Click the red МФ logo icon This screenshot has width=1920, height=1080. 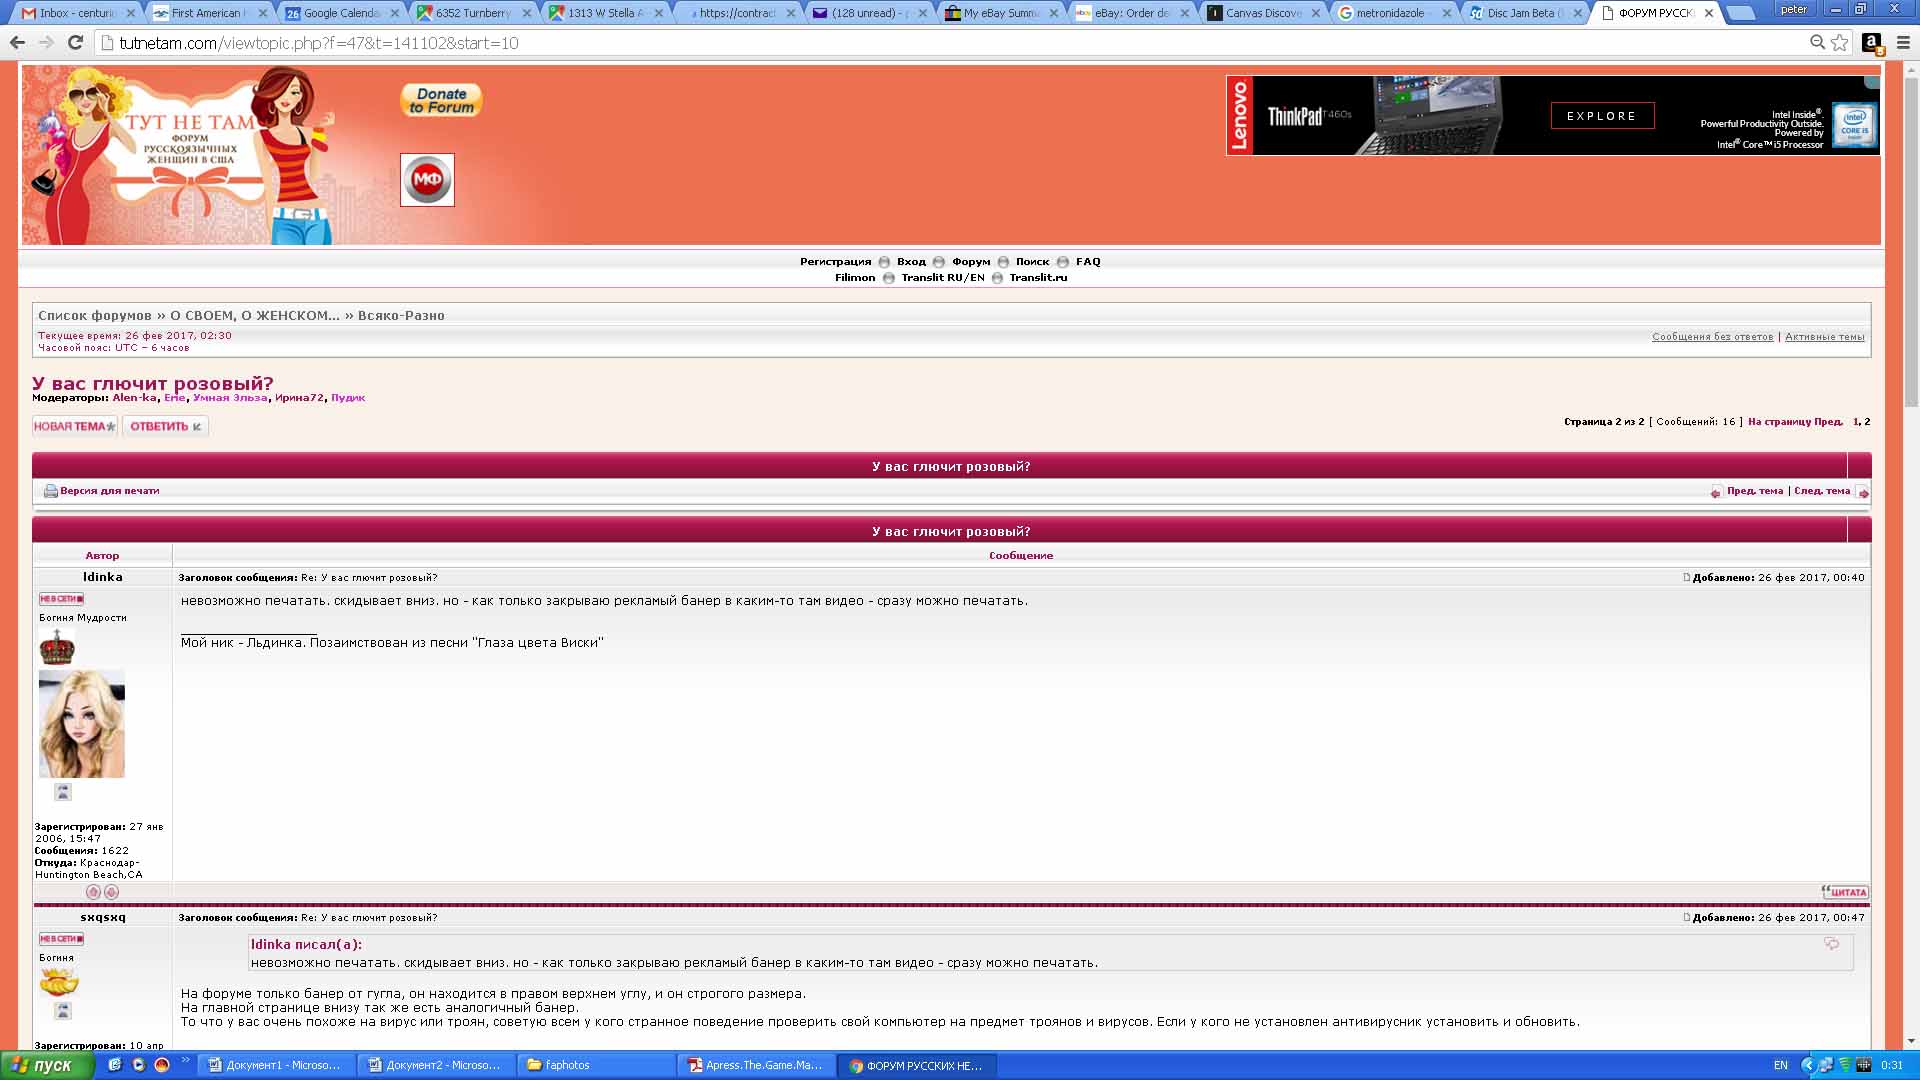[x=427, y=180]
